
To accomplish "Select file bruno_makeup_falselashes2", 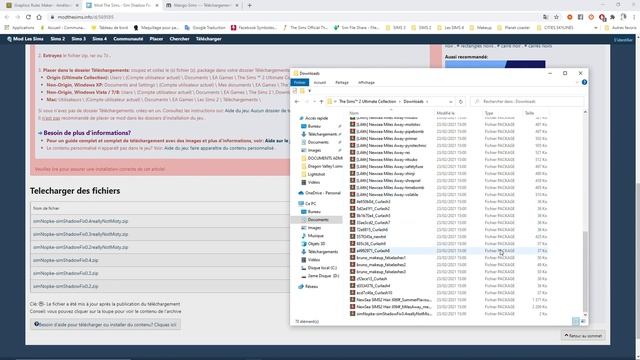I will point(381,265).
